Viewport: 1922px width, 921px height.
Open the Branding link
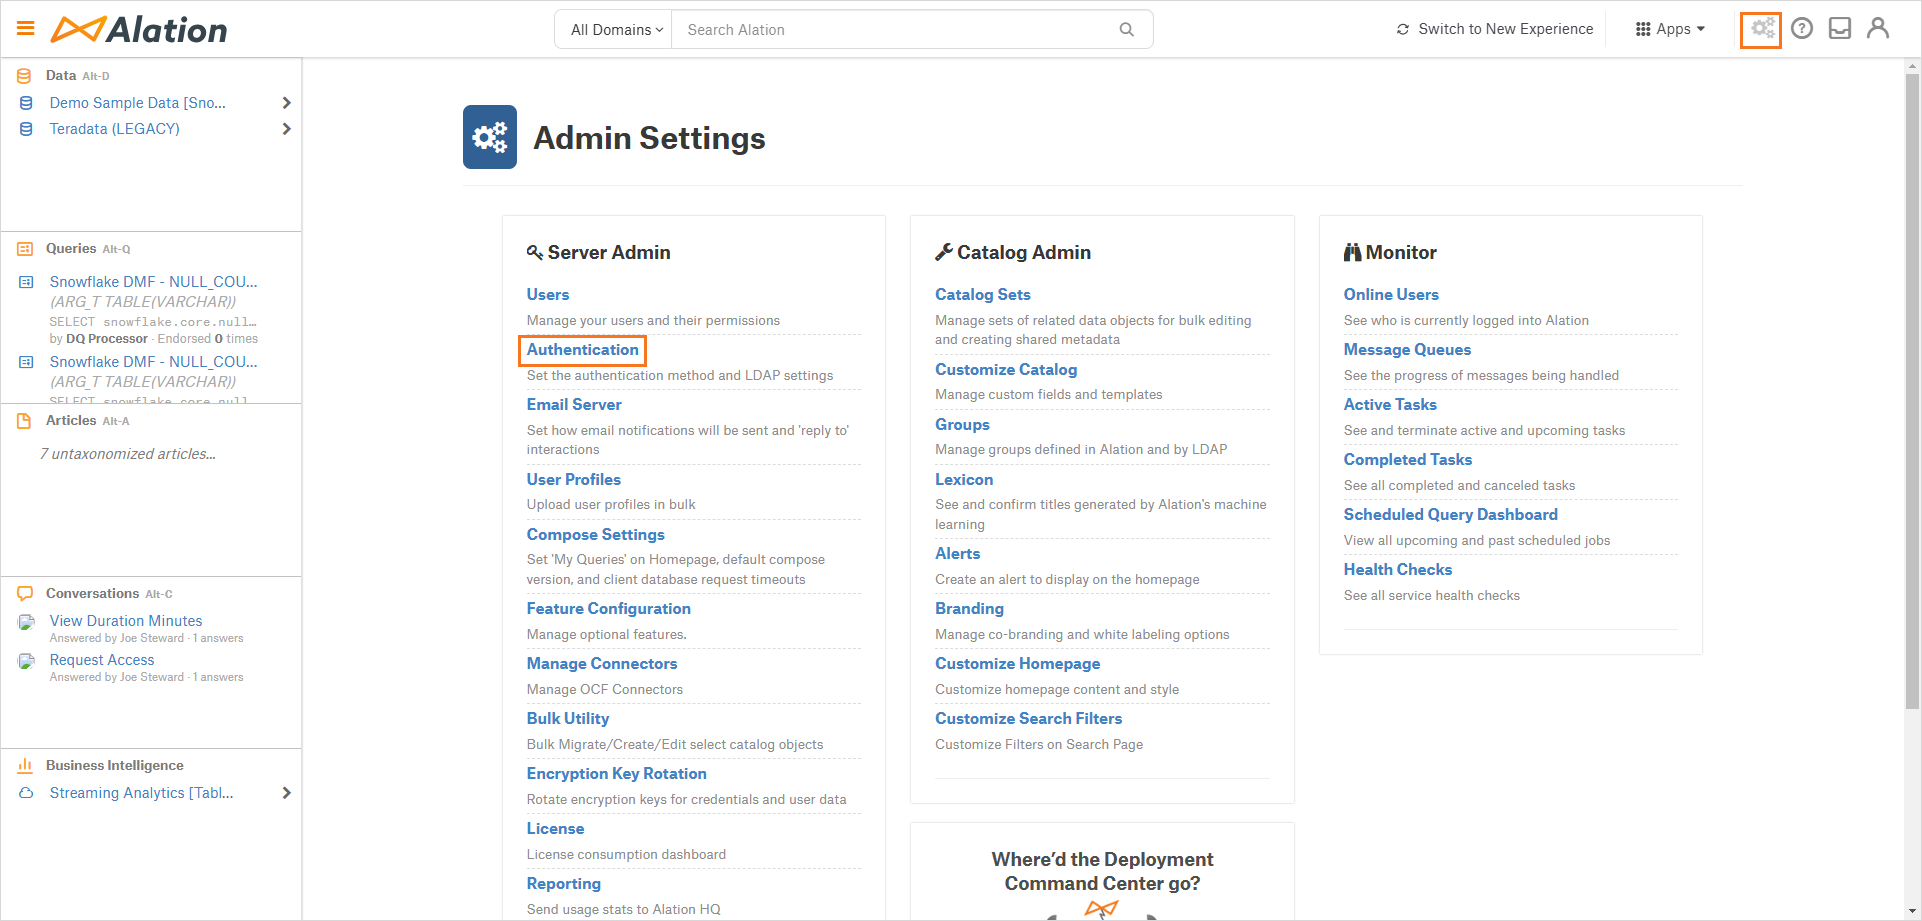969,609
